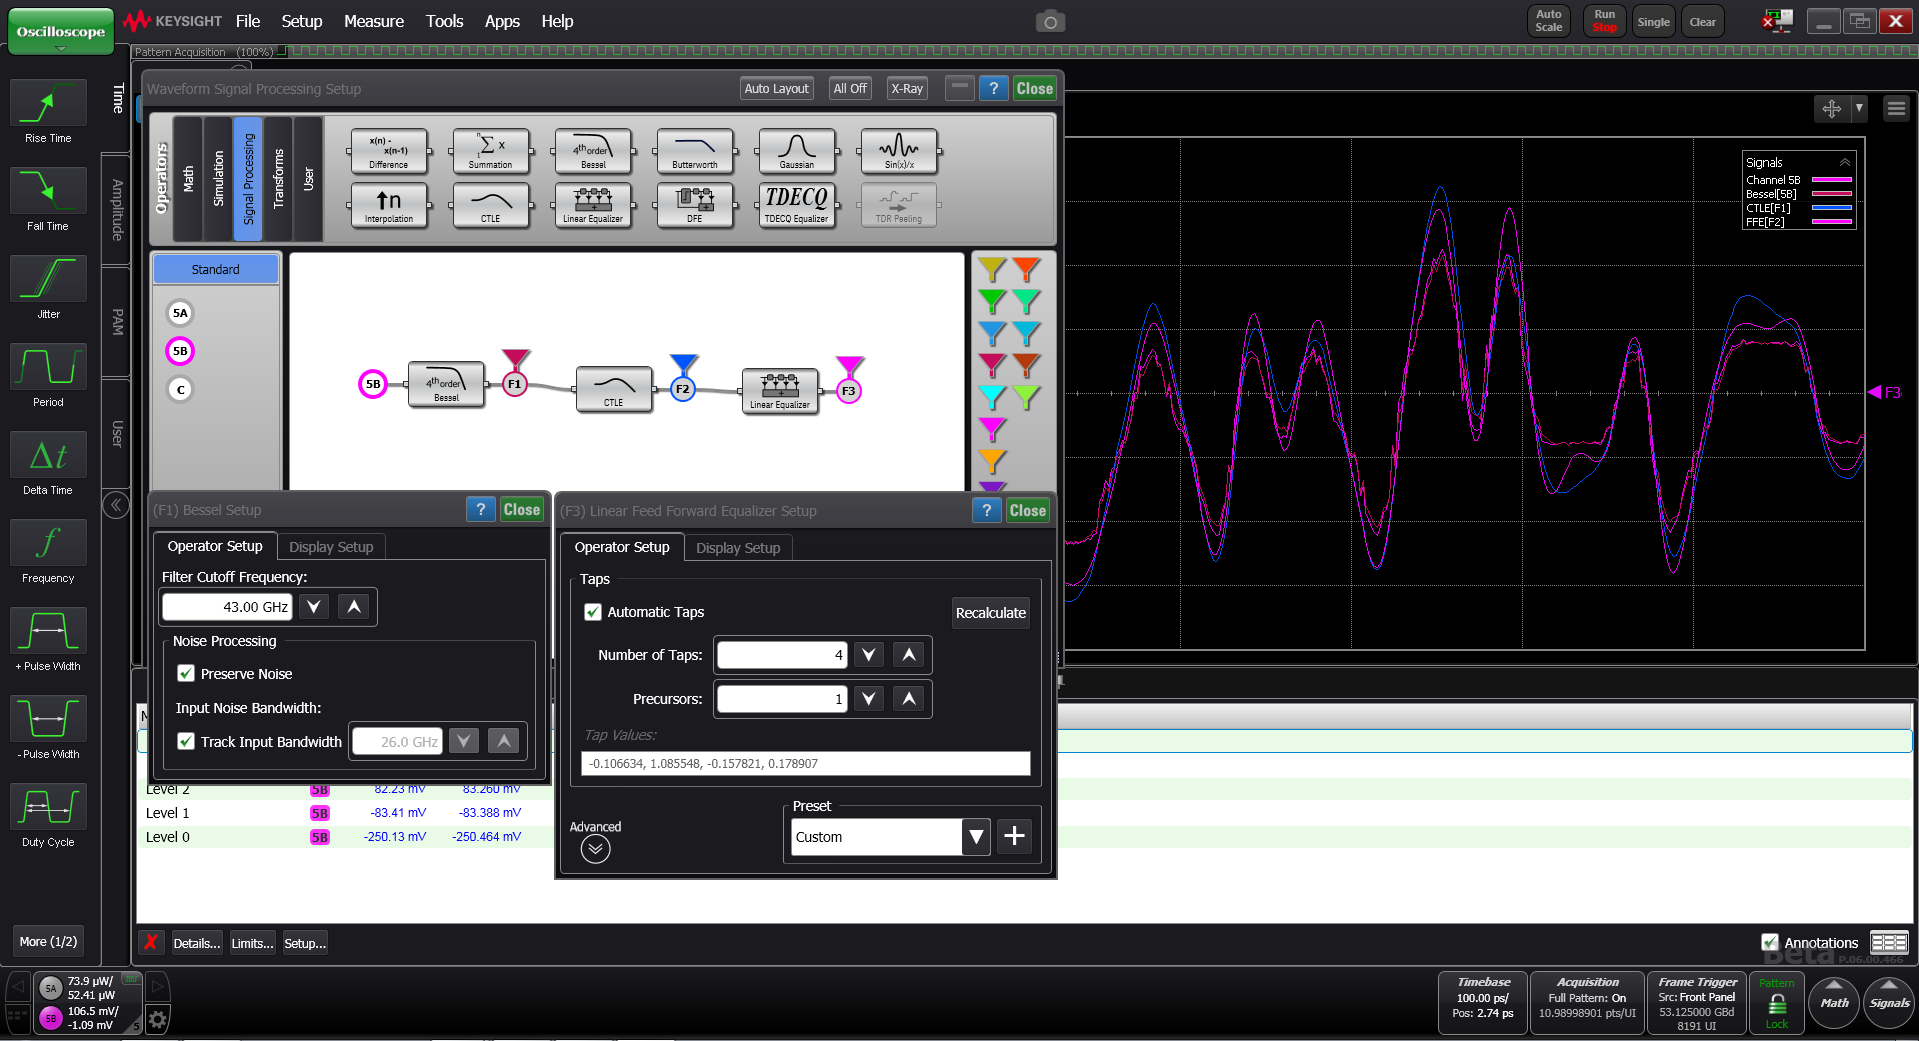Collapse the Signals panel
This screenshot has width=1919, height=1041.
click(x=1845, y=161)
